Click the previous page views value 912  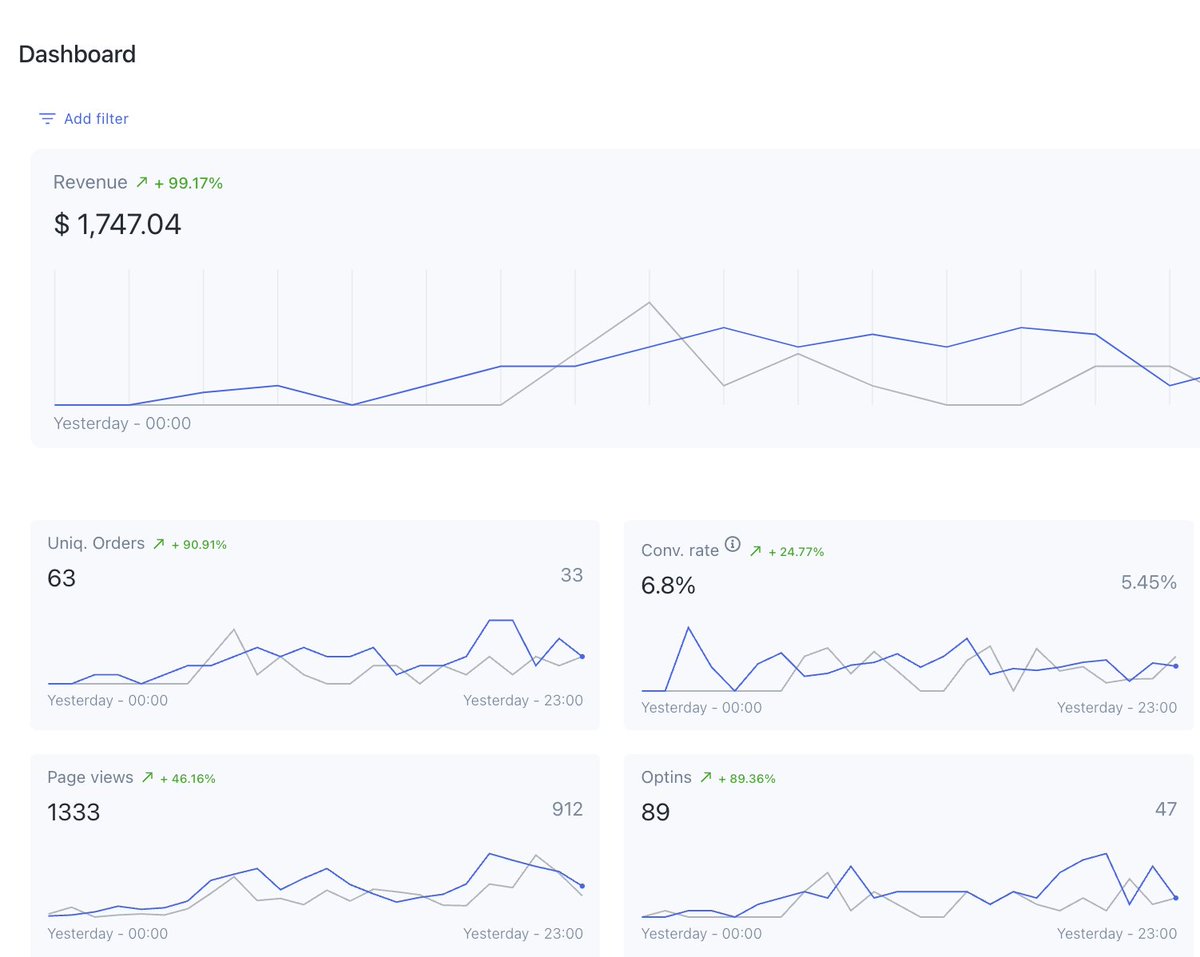pos(567,809)
